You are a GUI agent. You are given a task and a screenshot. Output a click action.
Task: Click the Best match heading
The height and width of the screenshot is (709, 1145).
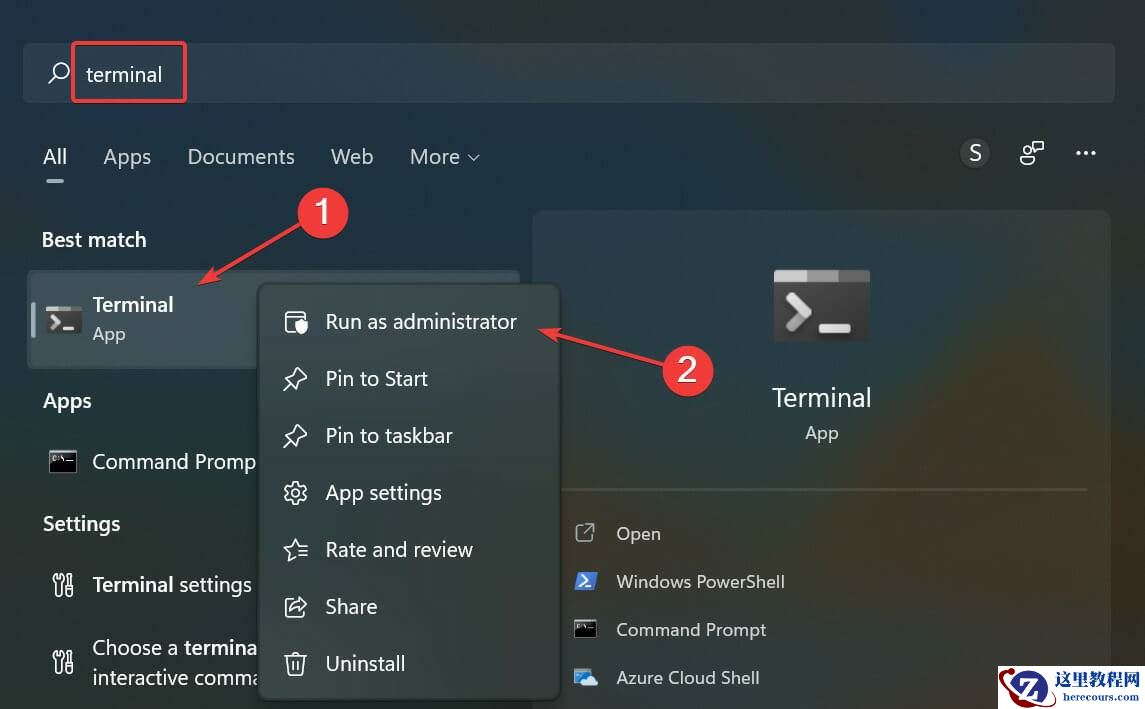pyautogui.click(x=94, y=239)
